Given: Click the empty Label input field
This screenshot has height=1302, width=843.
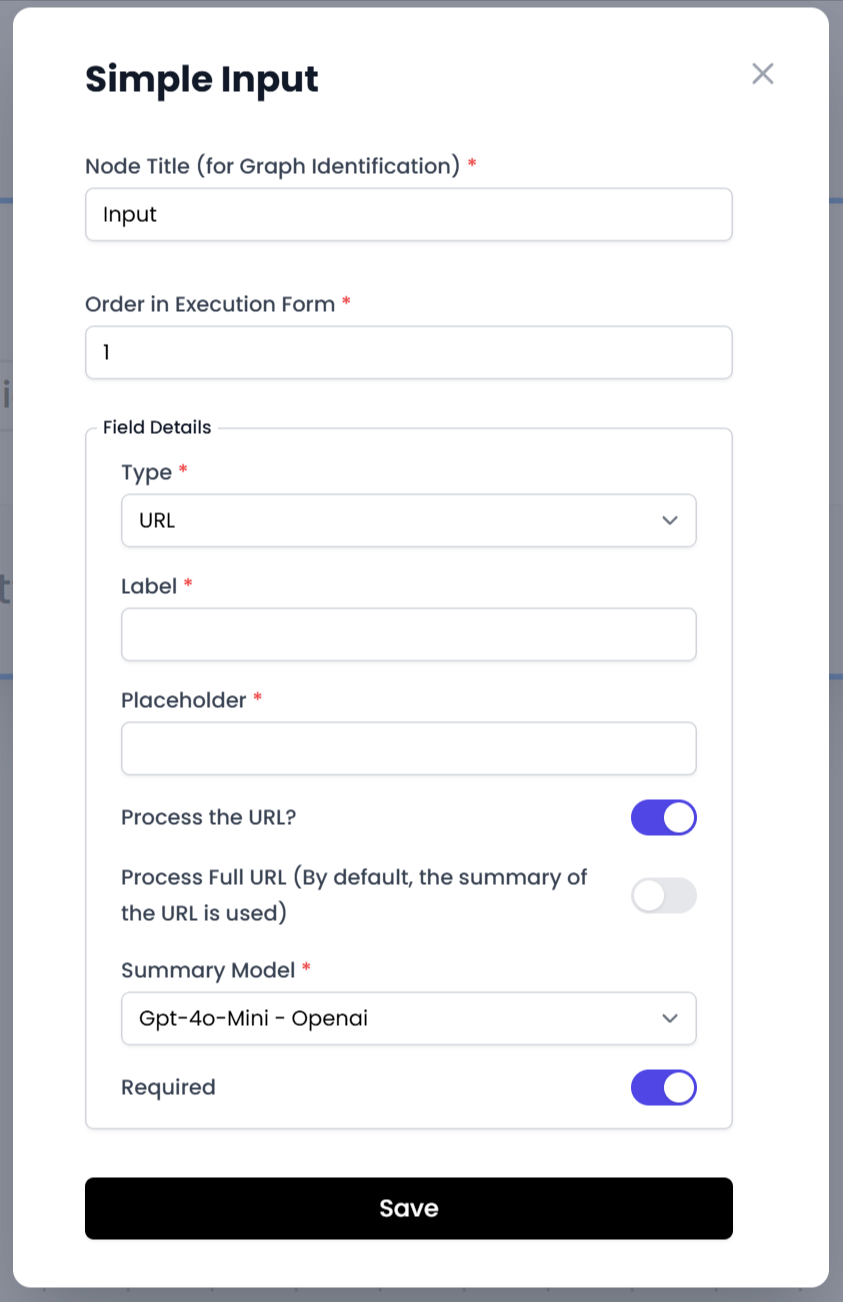Looking at the screenshot, I should 408,635.
